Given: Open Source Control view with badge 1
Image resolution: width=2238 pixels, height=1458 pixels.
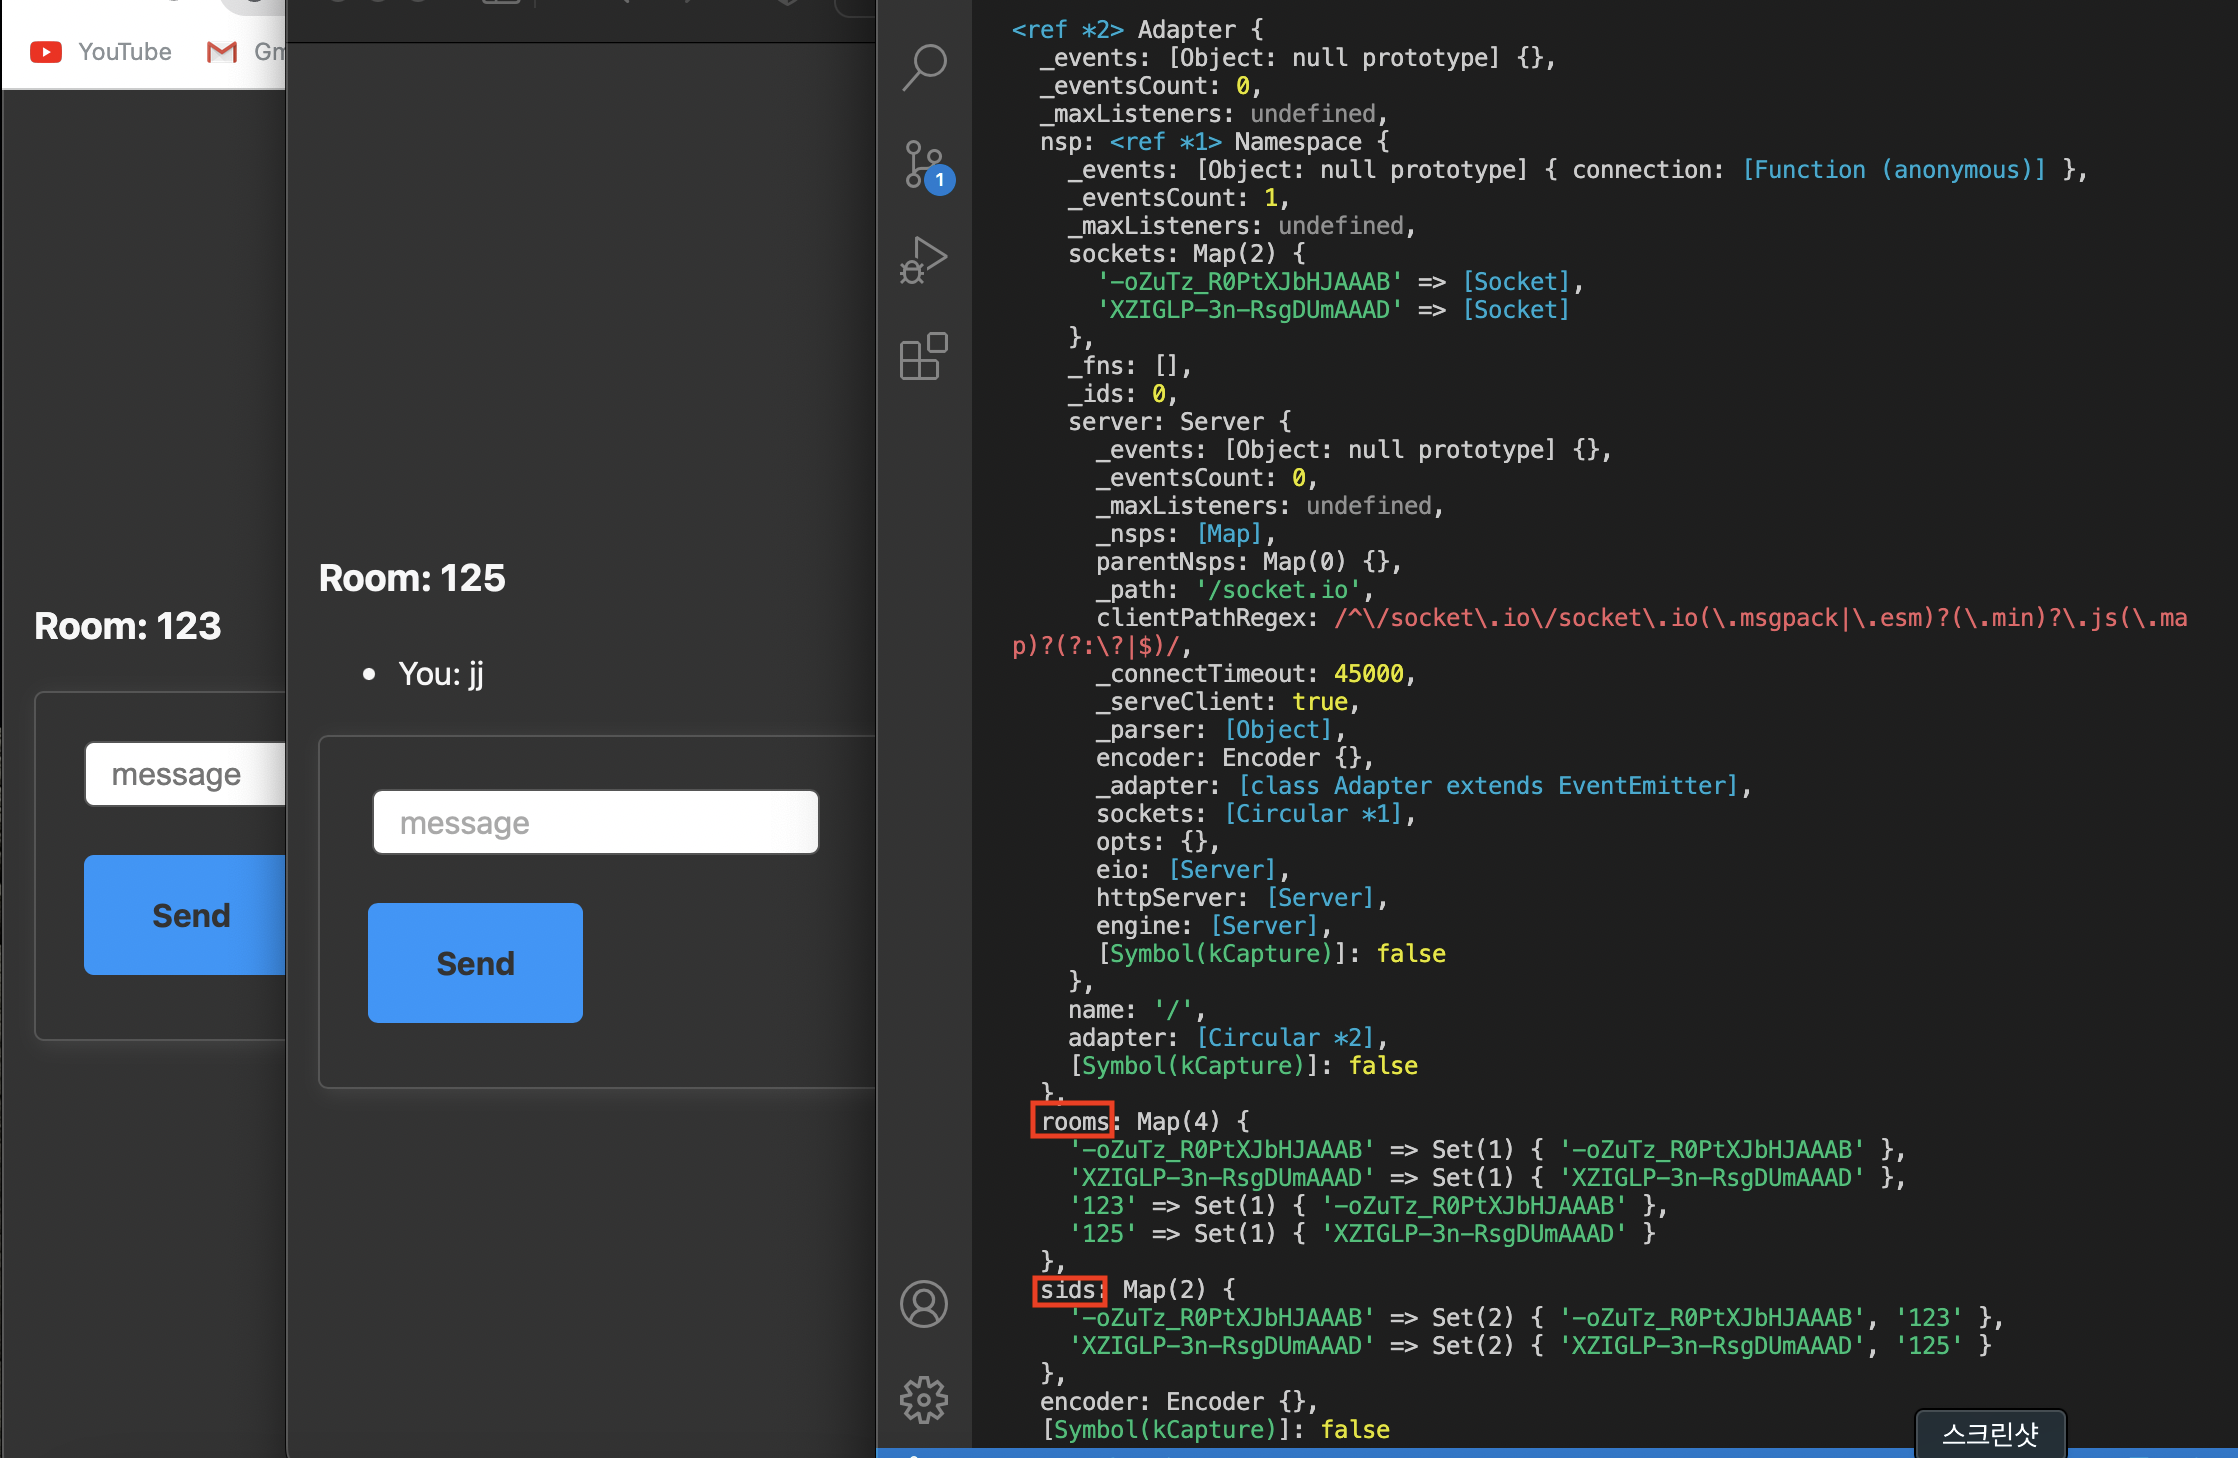Looking at the screenshot, I should coord(924,164).
